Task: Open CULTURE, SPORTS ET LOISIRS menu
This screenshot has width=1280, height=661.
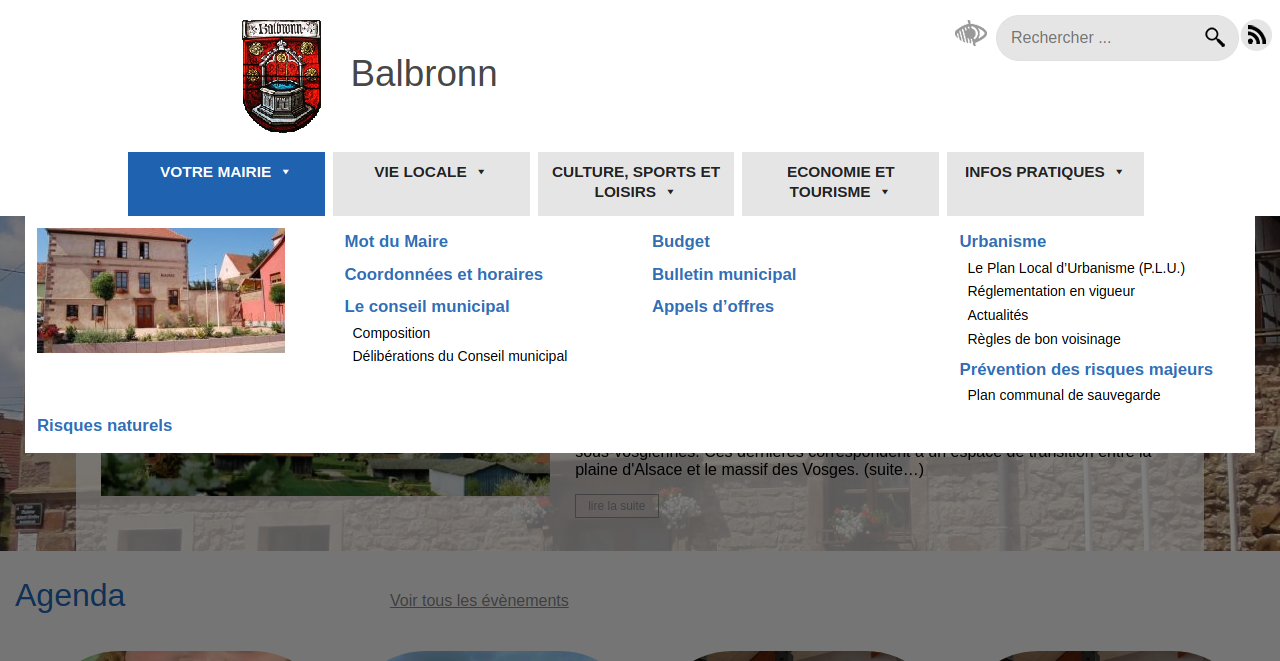Action: click(x=636, y=184)
